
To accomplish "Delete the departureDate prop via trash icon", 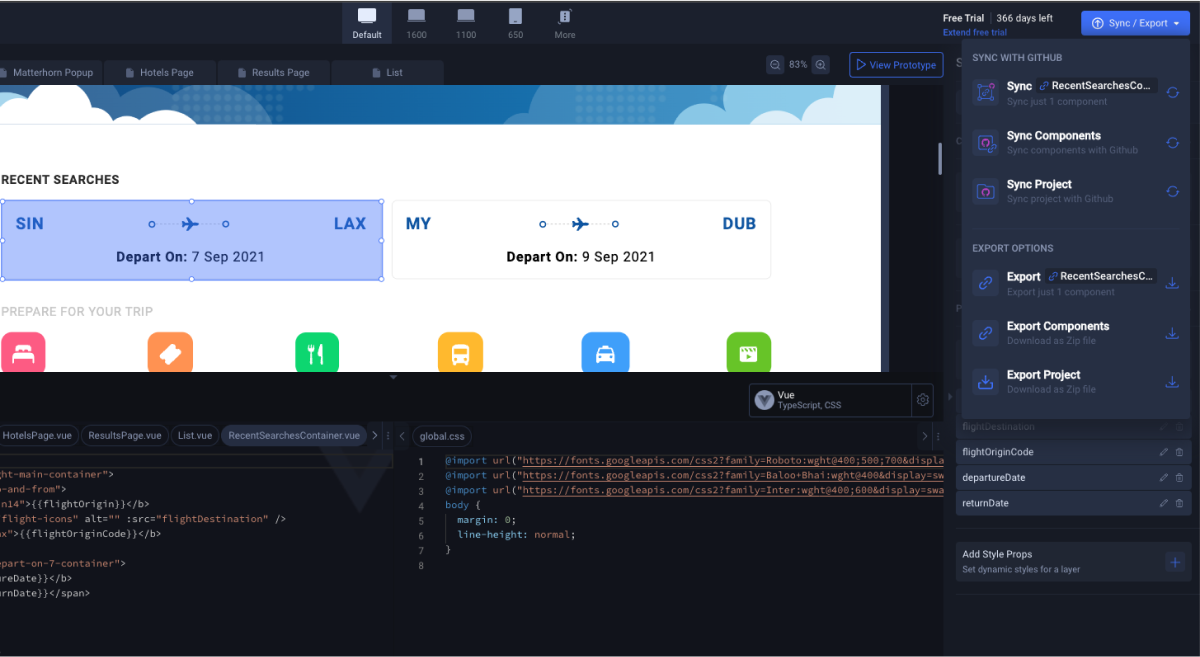I will coord(1178,477).
